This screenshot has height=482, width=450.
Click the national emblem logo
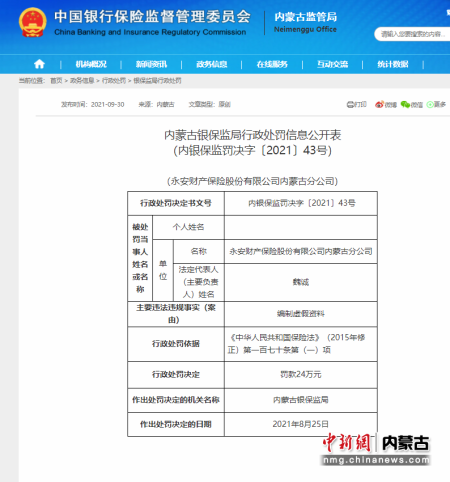[32, 22]
